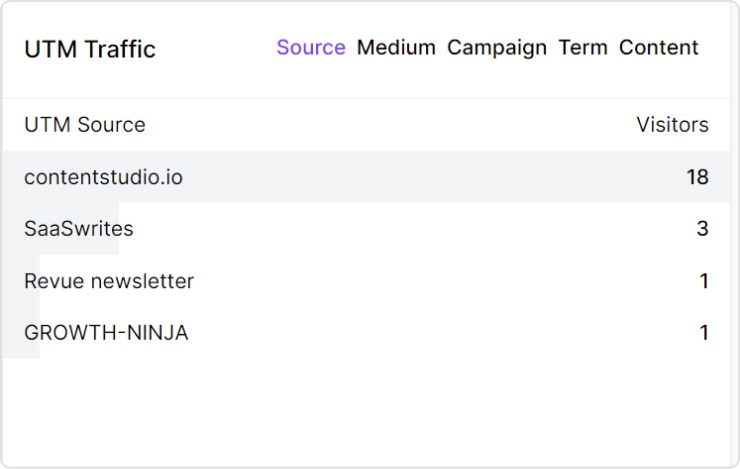Image resolution: width=740 pixels, height=469 pixels.
Task: Click the SaaSwrites visitor count 3
Action: click(702, 229)
